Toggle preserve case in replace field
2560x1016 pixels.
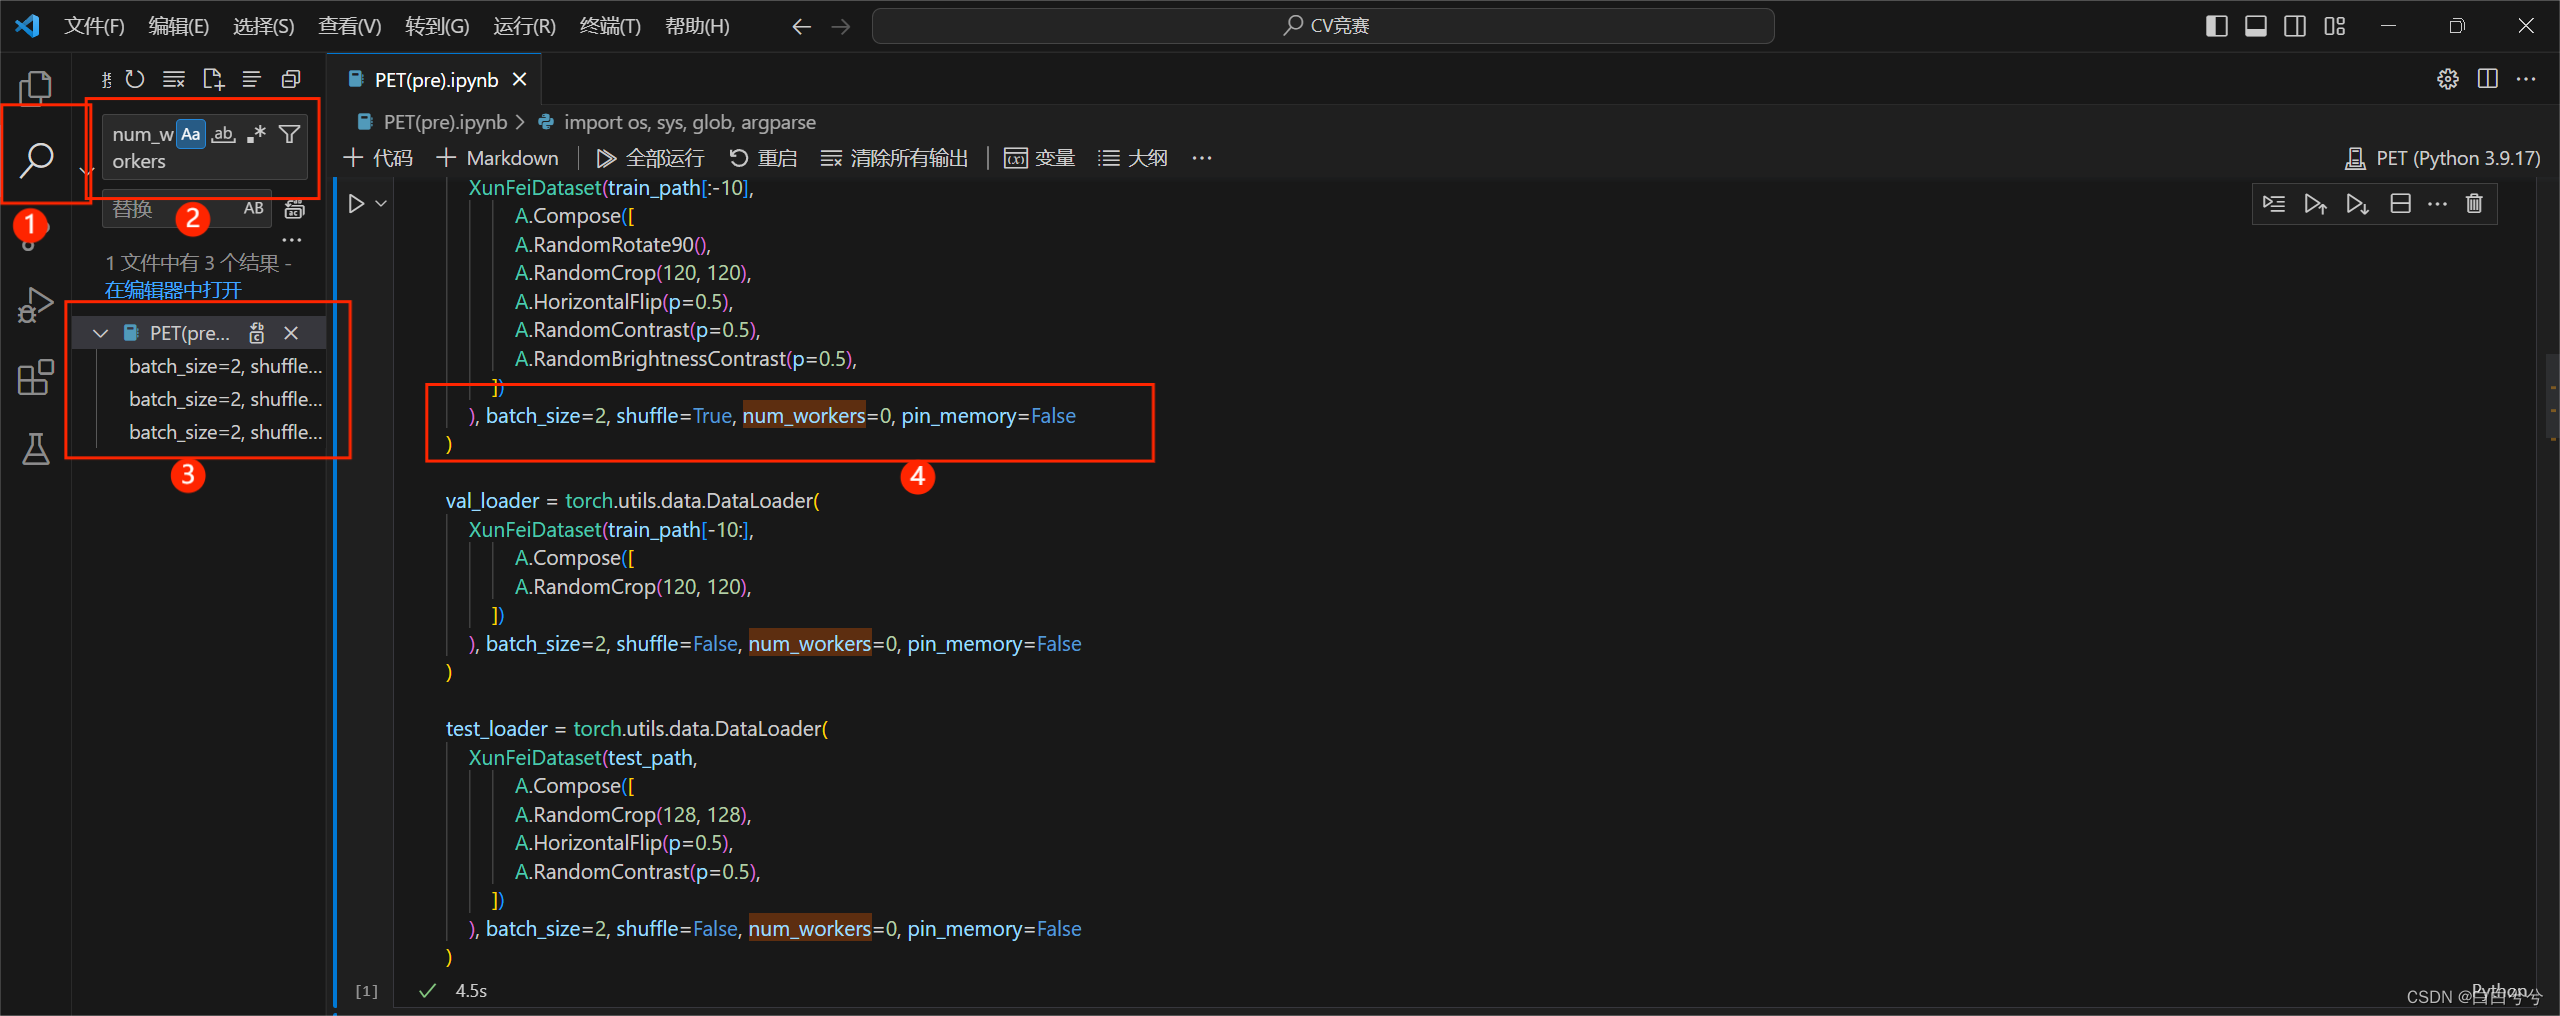point(254,209)
